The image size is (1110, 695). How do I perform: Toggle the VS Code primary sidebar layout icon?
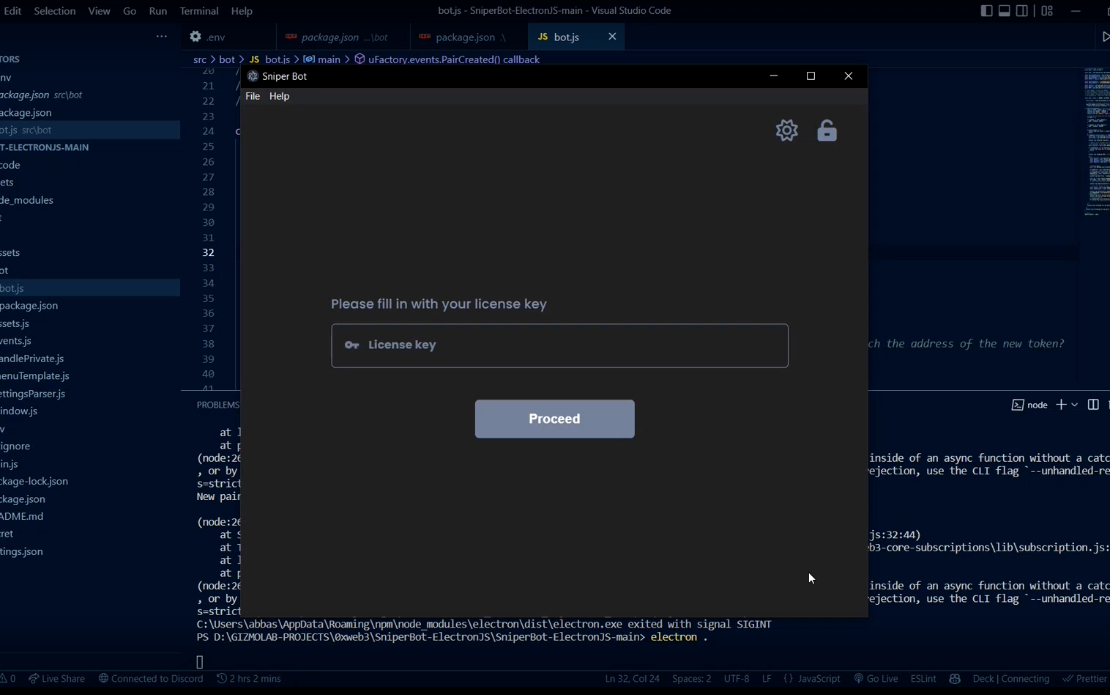[x=986, y=11]
